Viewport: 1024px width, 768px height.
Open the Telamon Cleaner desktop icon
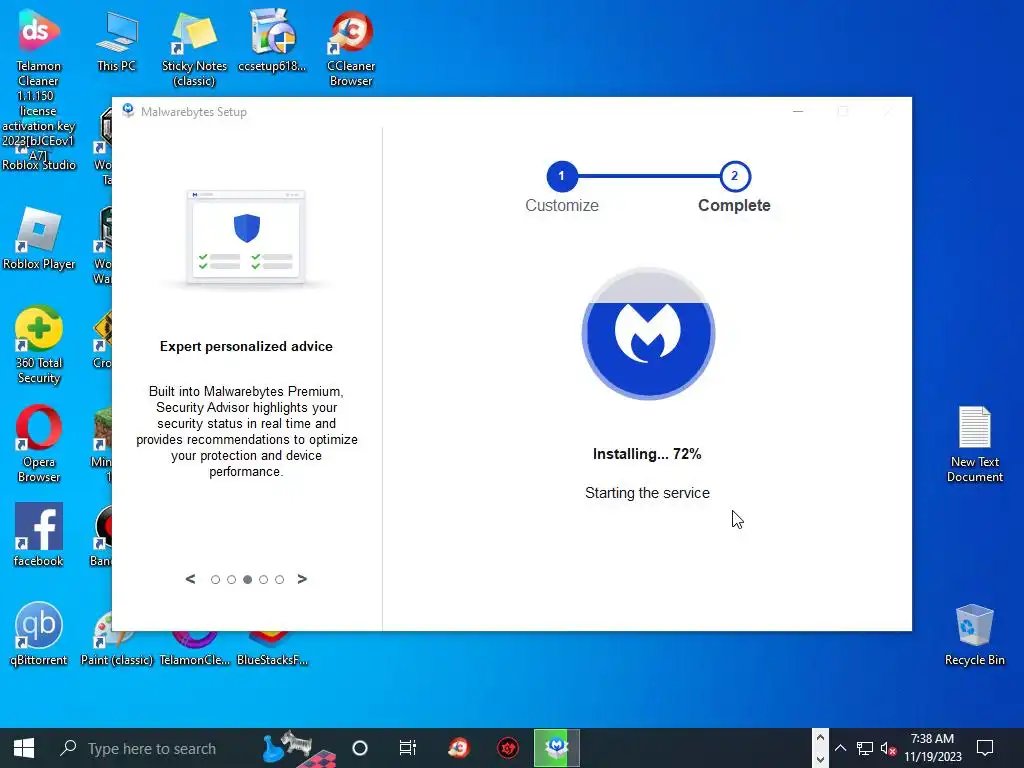(x=38, y=31)
